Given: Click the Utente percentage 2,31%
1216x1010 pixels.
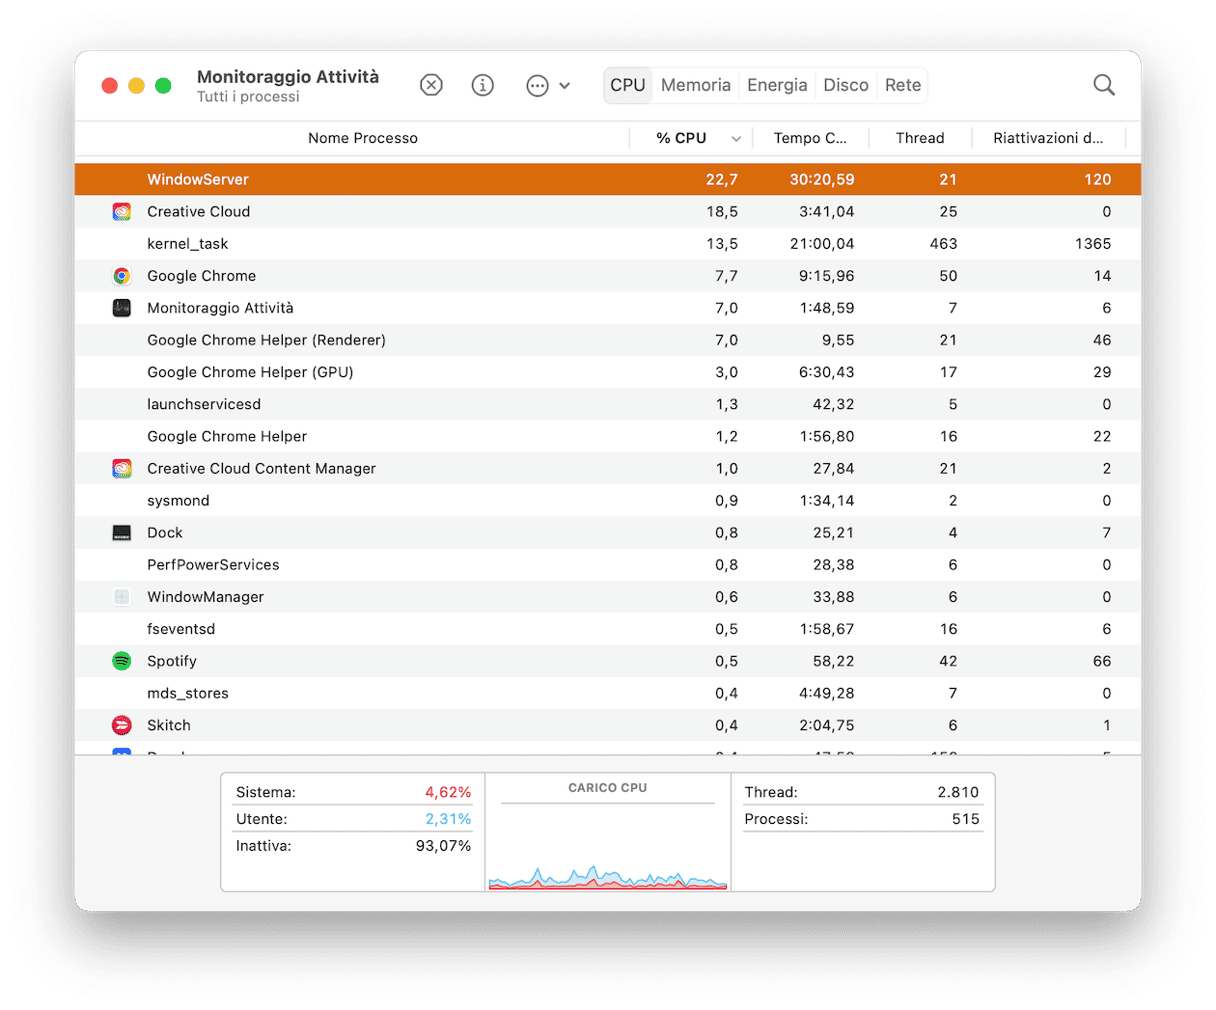Looking at the screenshot, I should (448, 819).
